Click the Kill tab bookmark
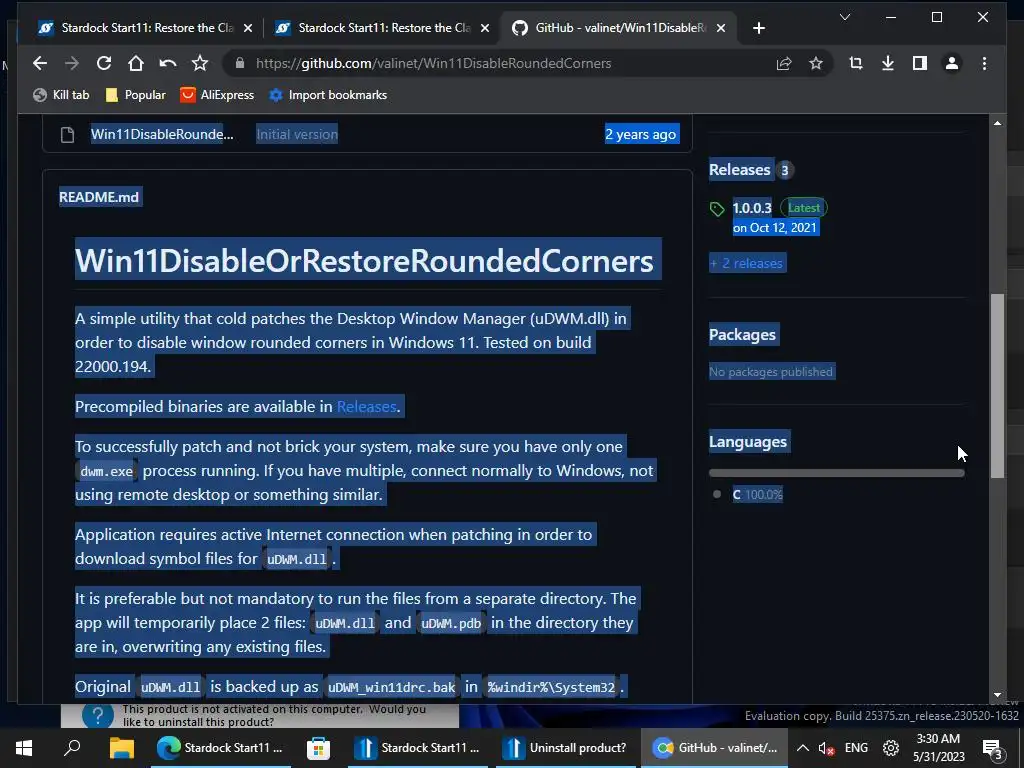The image size is (1024, 768). click(61, 95)
